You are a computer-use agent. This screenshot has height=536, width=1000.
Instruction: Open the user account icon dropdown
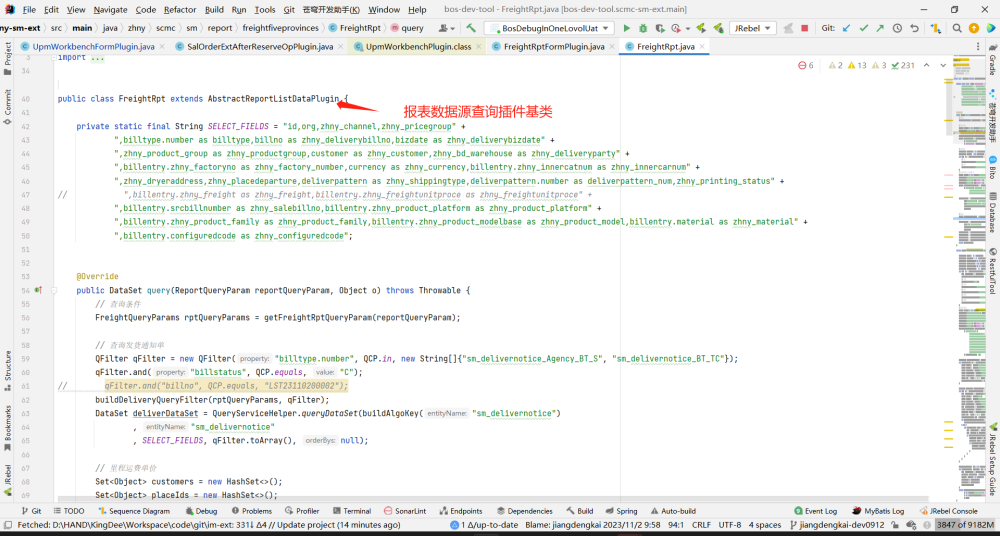(x=448, y=28)
